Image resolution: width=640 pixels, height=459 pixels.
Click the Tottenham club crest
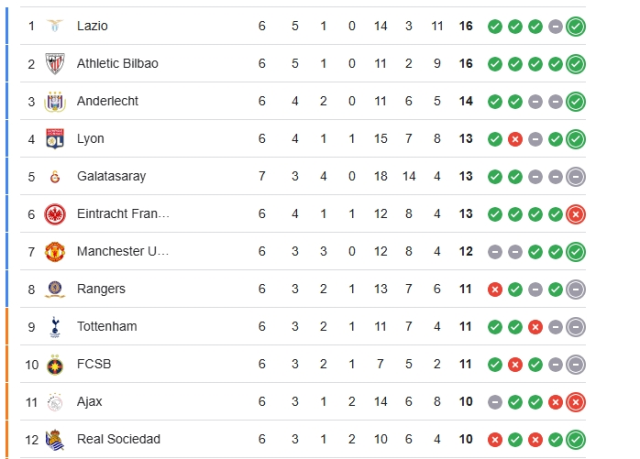coord(55,326)
